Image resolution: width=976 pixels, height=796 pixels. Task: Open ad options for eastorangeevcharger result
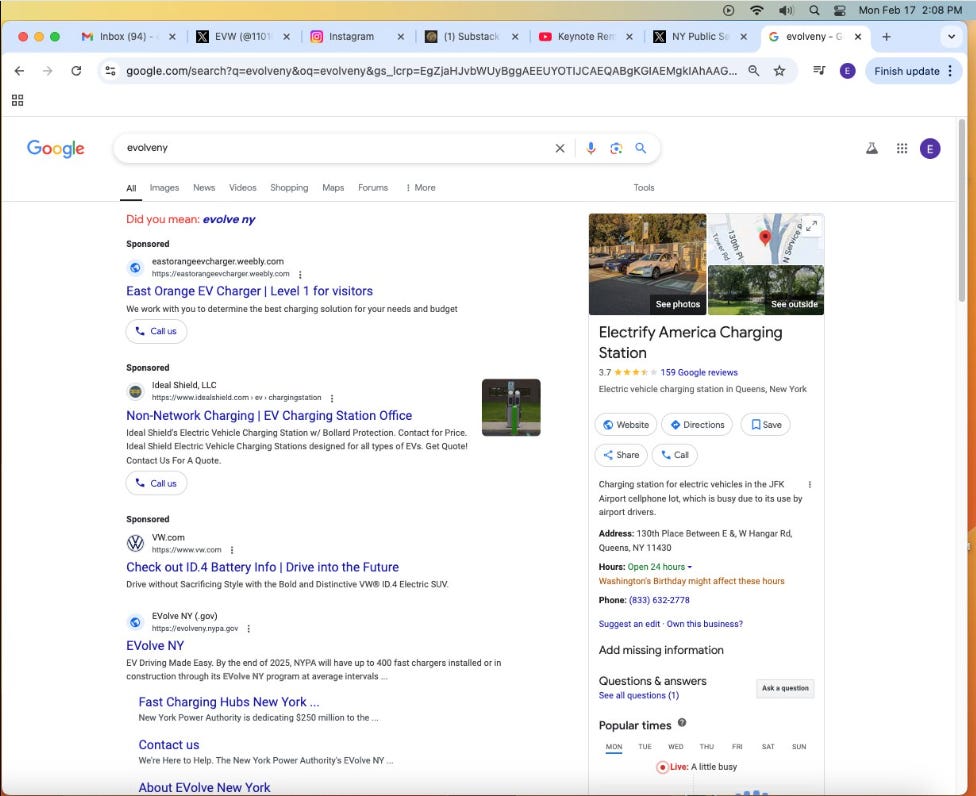(x=300, y=274)
